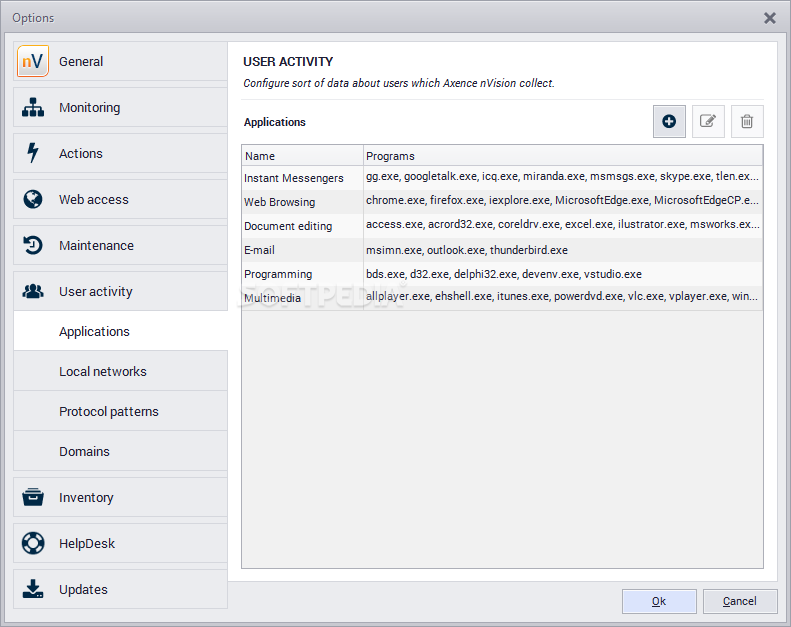Click the Web access globe icon
The image size is (791, 627).
(33, 199)
